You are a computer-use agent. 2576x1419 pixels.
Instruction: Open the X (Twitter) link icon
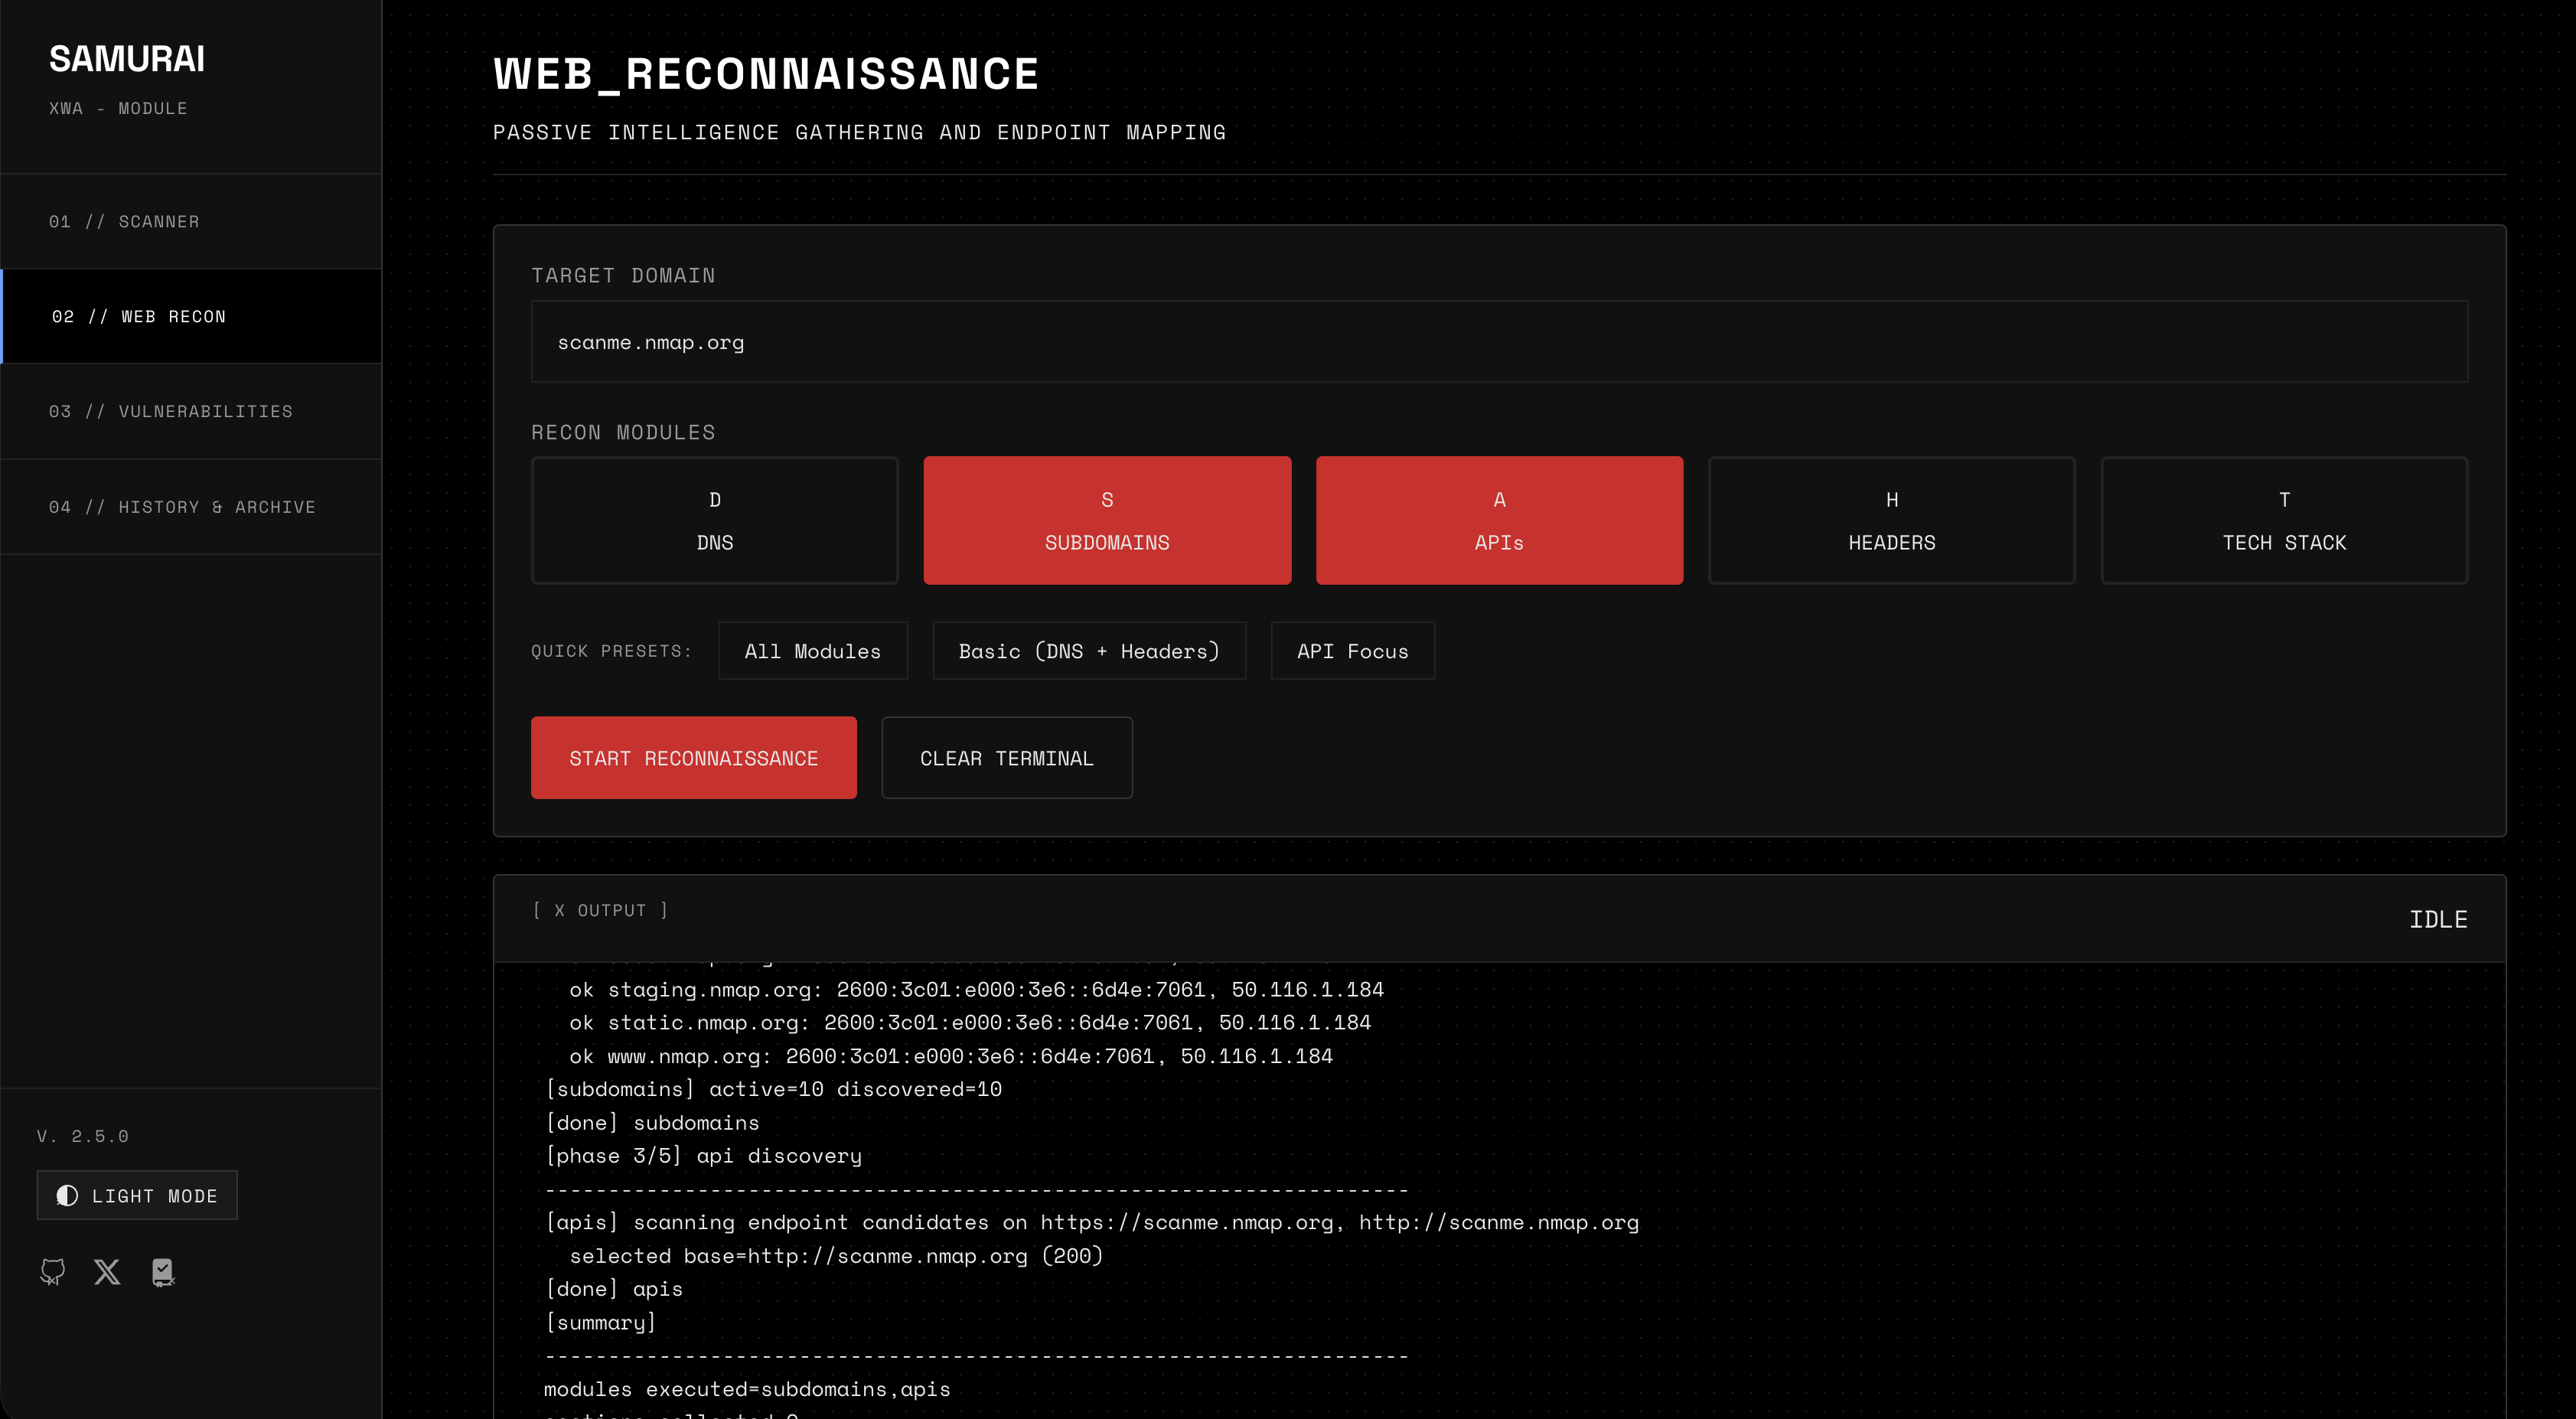107,1272
